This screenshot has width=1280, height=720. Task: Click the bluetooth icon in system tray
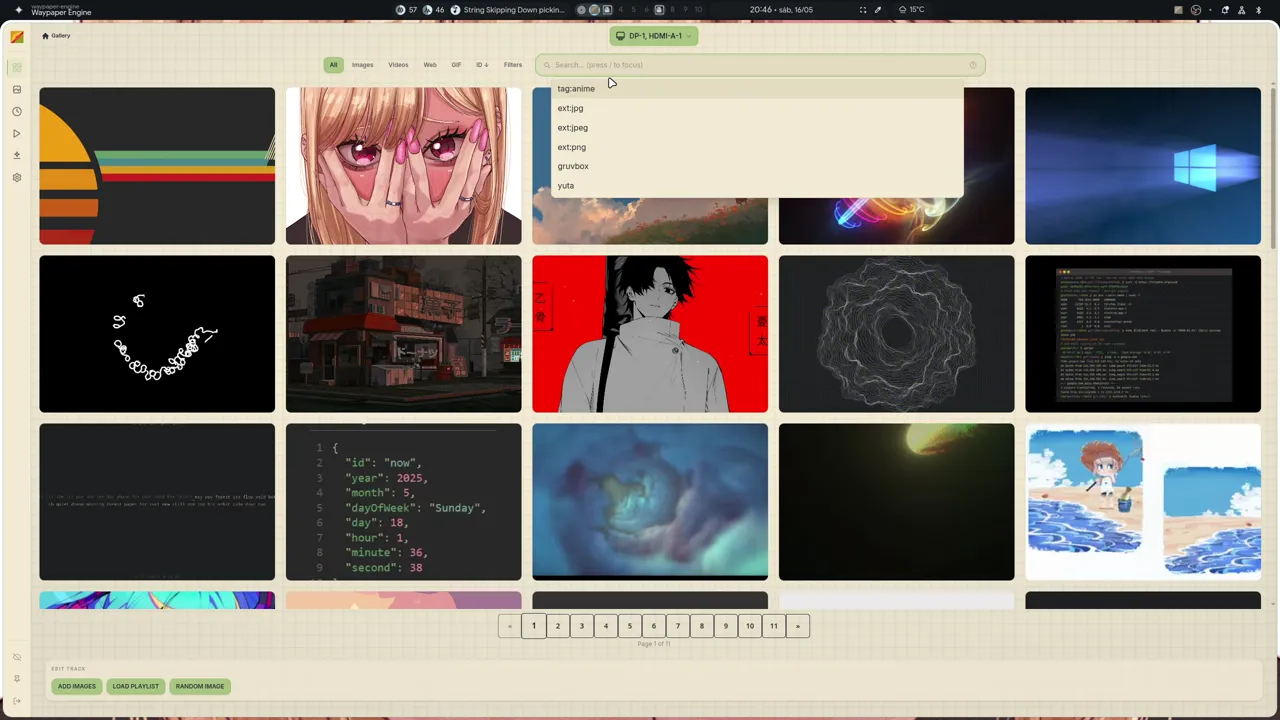point(1258,10)
